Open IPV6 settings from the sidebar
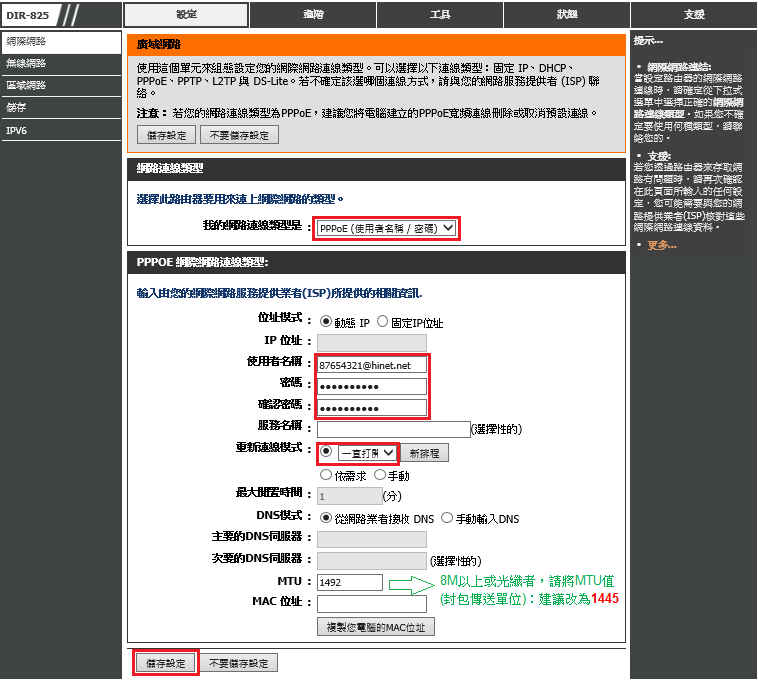758x680 pixels. point(18,129)
